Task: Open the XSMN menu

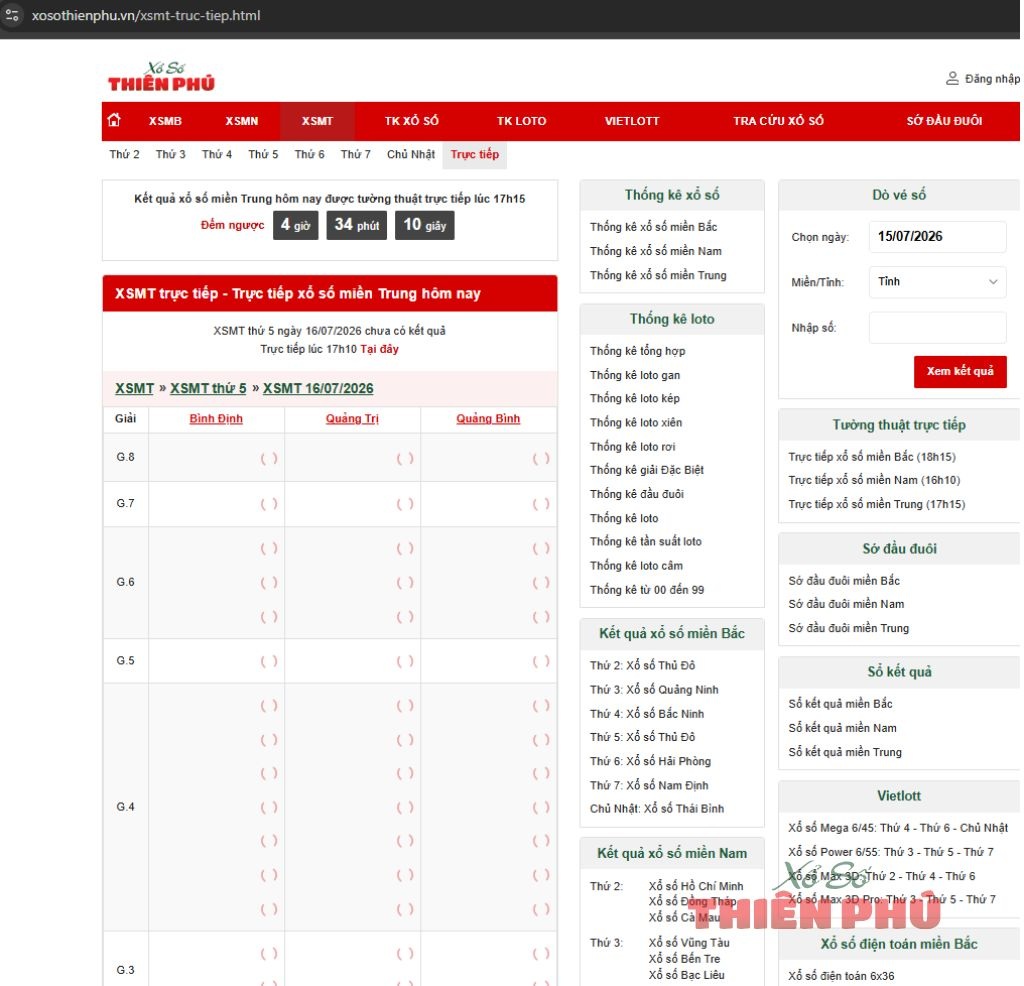Action: (242, 121)
